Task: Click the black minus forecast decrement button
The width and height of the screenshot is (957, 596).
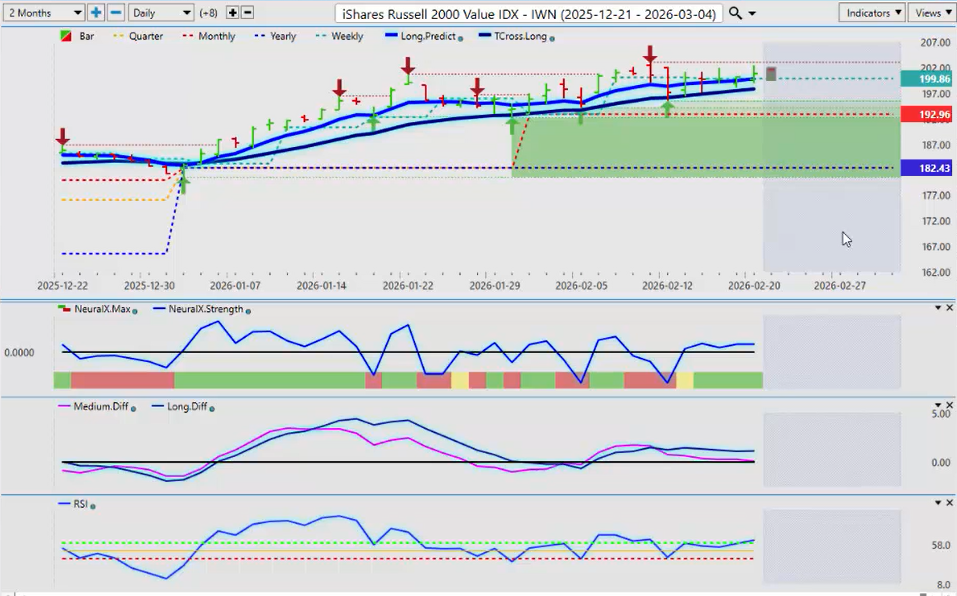Action: point(247,13)
